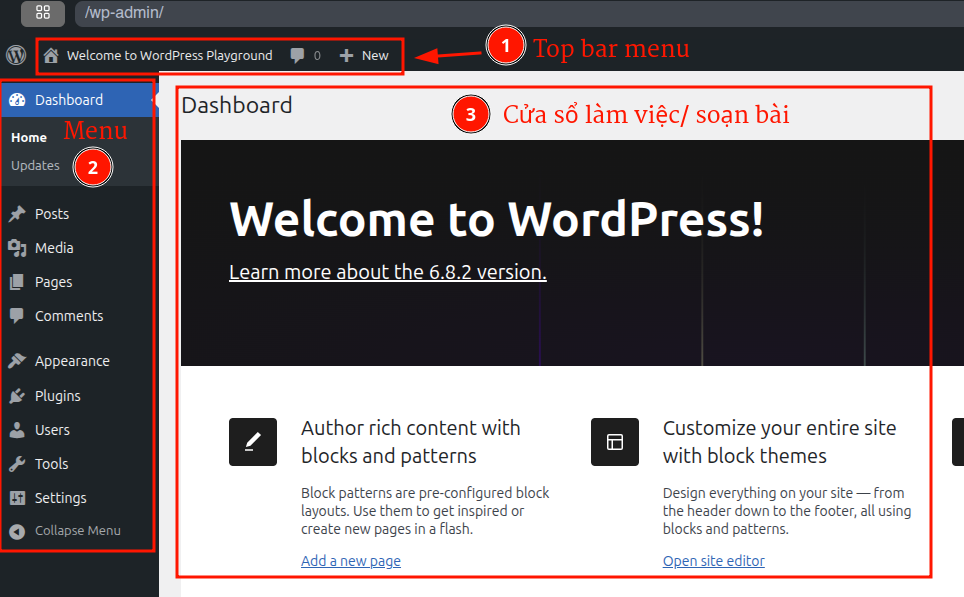Screen dimensions: 964x597
Task: Go to the Media menu
Action: pos(54,248)
